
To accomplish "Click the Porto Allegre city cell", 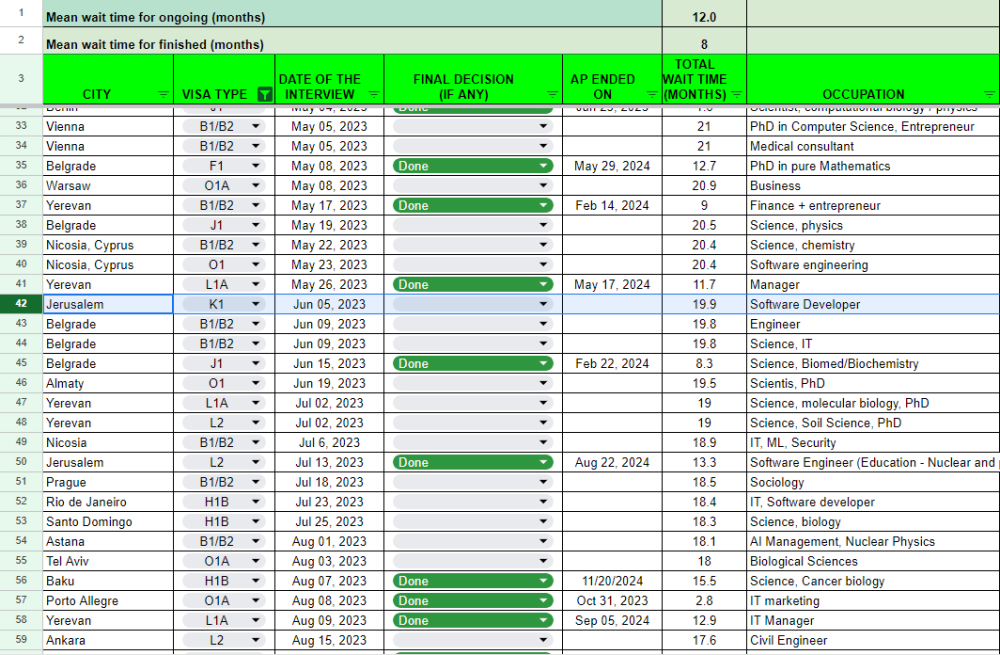I will (x=108, y=601).
